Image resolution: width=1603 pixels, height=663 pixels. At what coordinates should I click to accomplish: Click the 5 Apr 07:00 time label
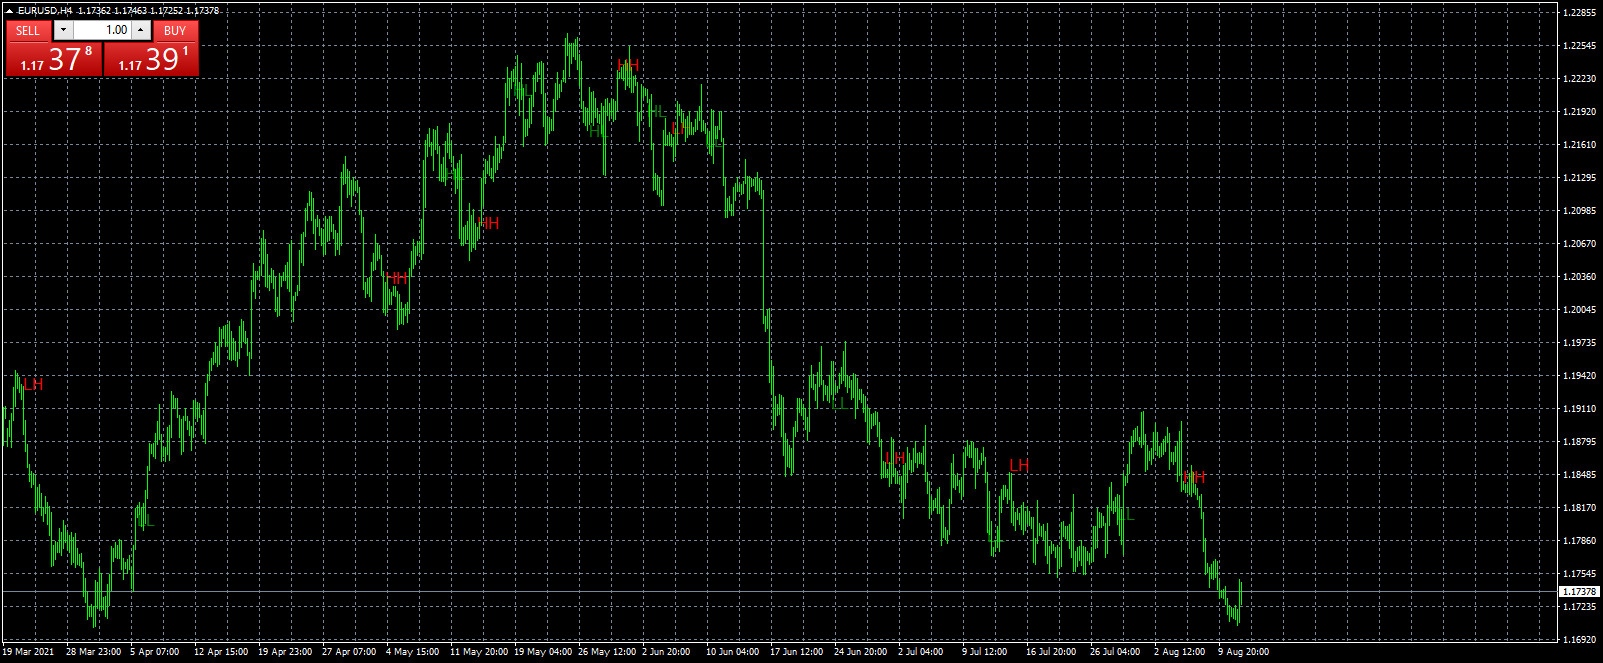[x=155, y=652]
